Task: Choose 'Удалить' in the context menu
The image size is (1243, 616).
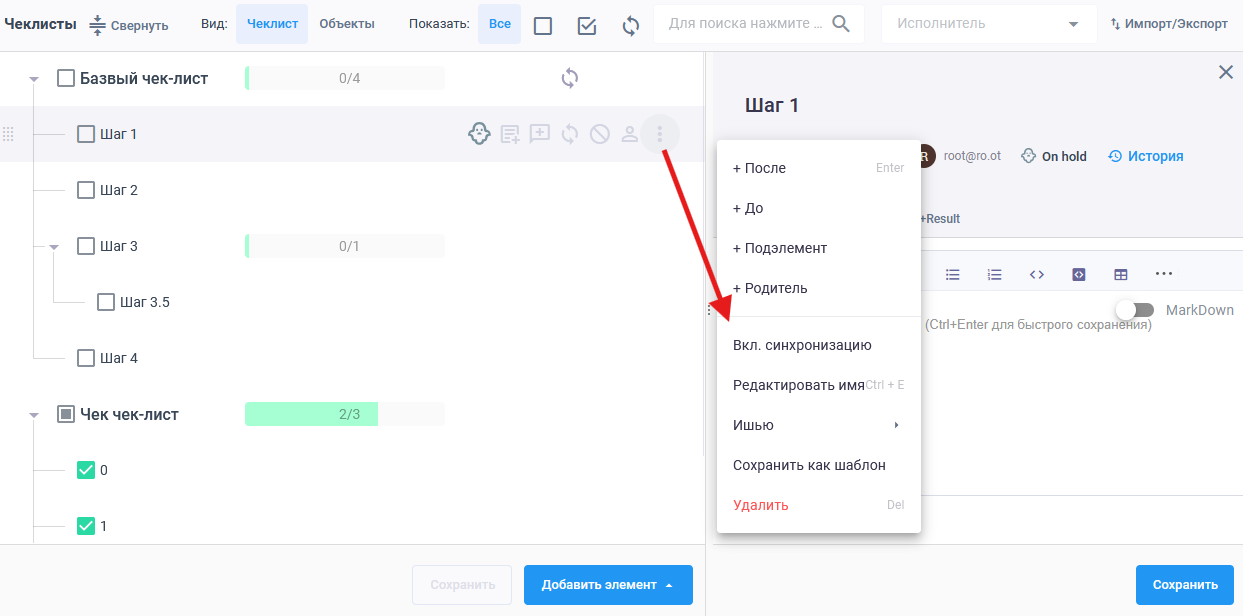Action: click(761, 505)
